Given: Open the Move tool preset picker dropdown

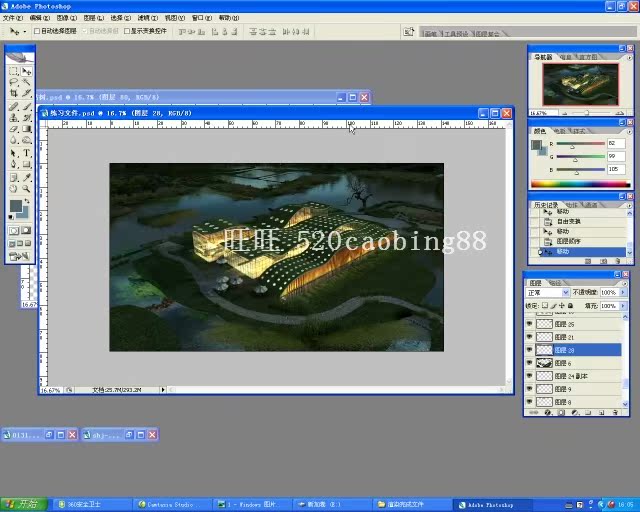Looking at the screenshot, I should (25, 31).
